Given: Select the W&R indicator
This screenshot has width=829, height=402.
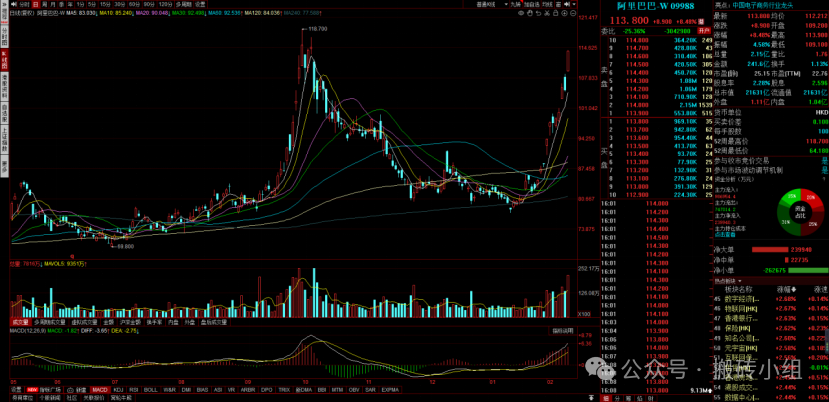Looking at the screenshot, I should (x=170, y=389).
